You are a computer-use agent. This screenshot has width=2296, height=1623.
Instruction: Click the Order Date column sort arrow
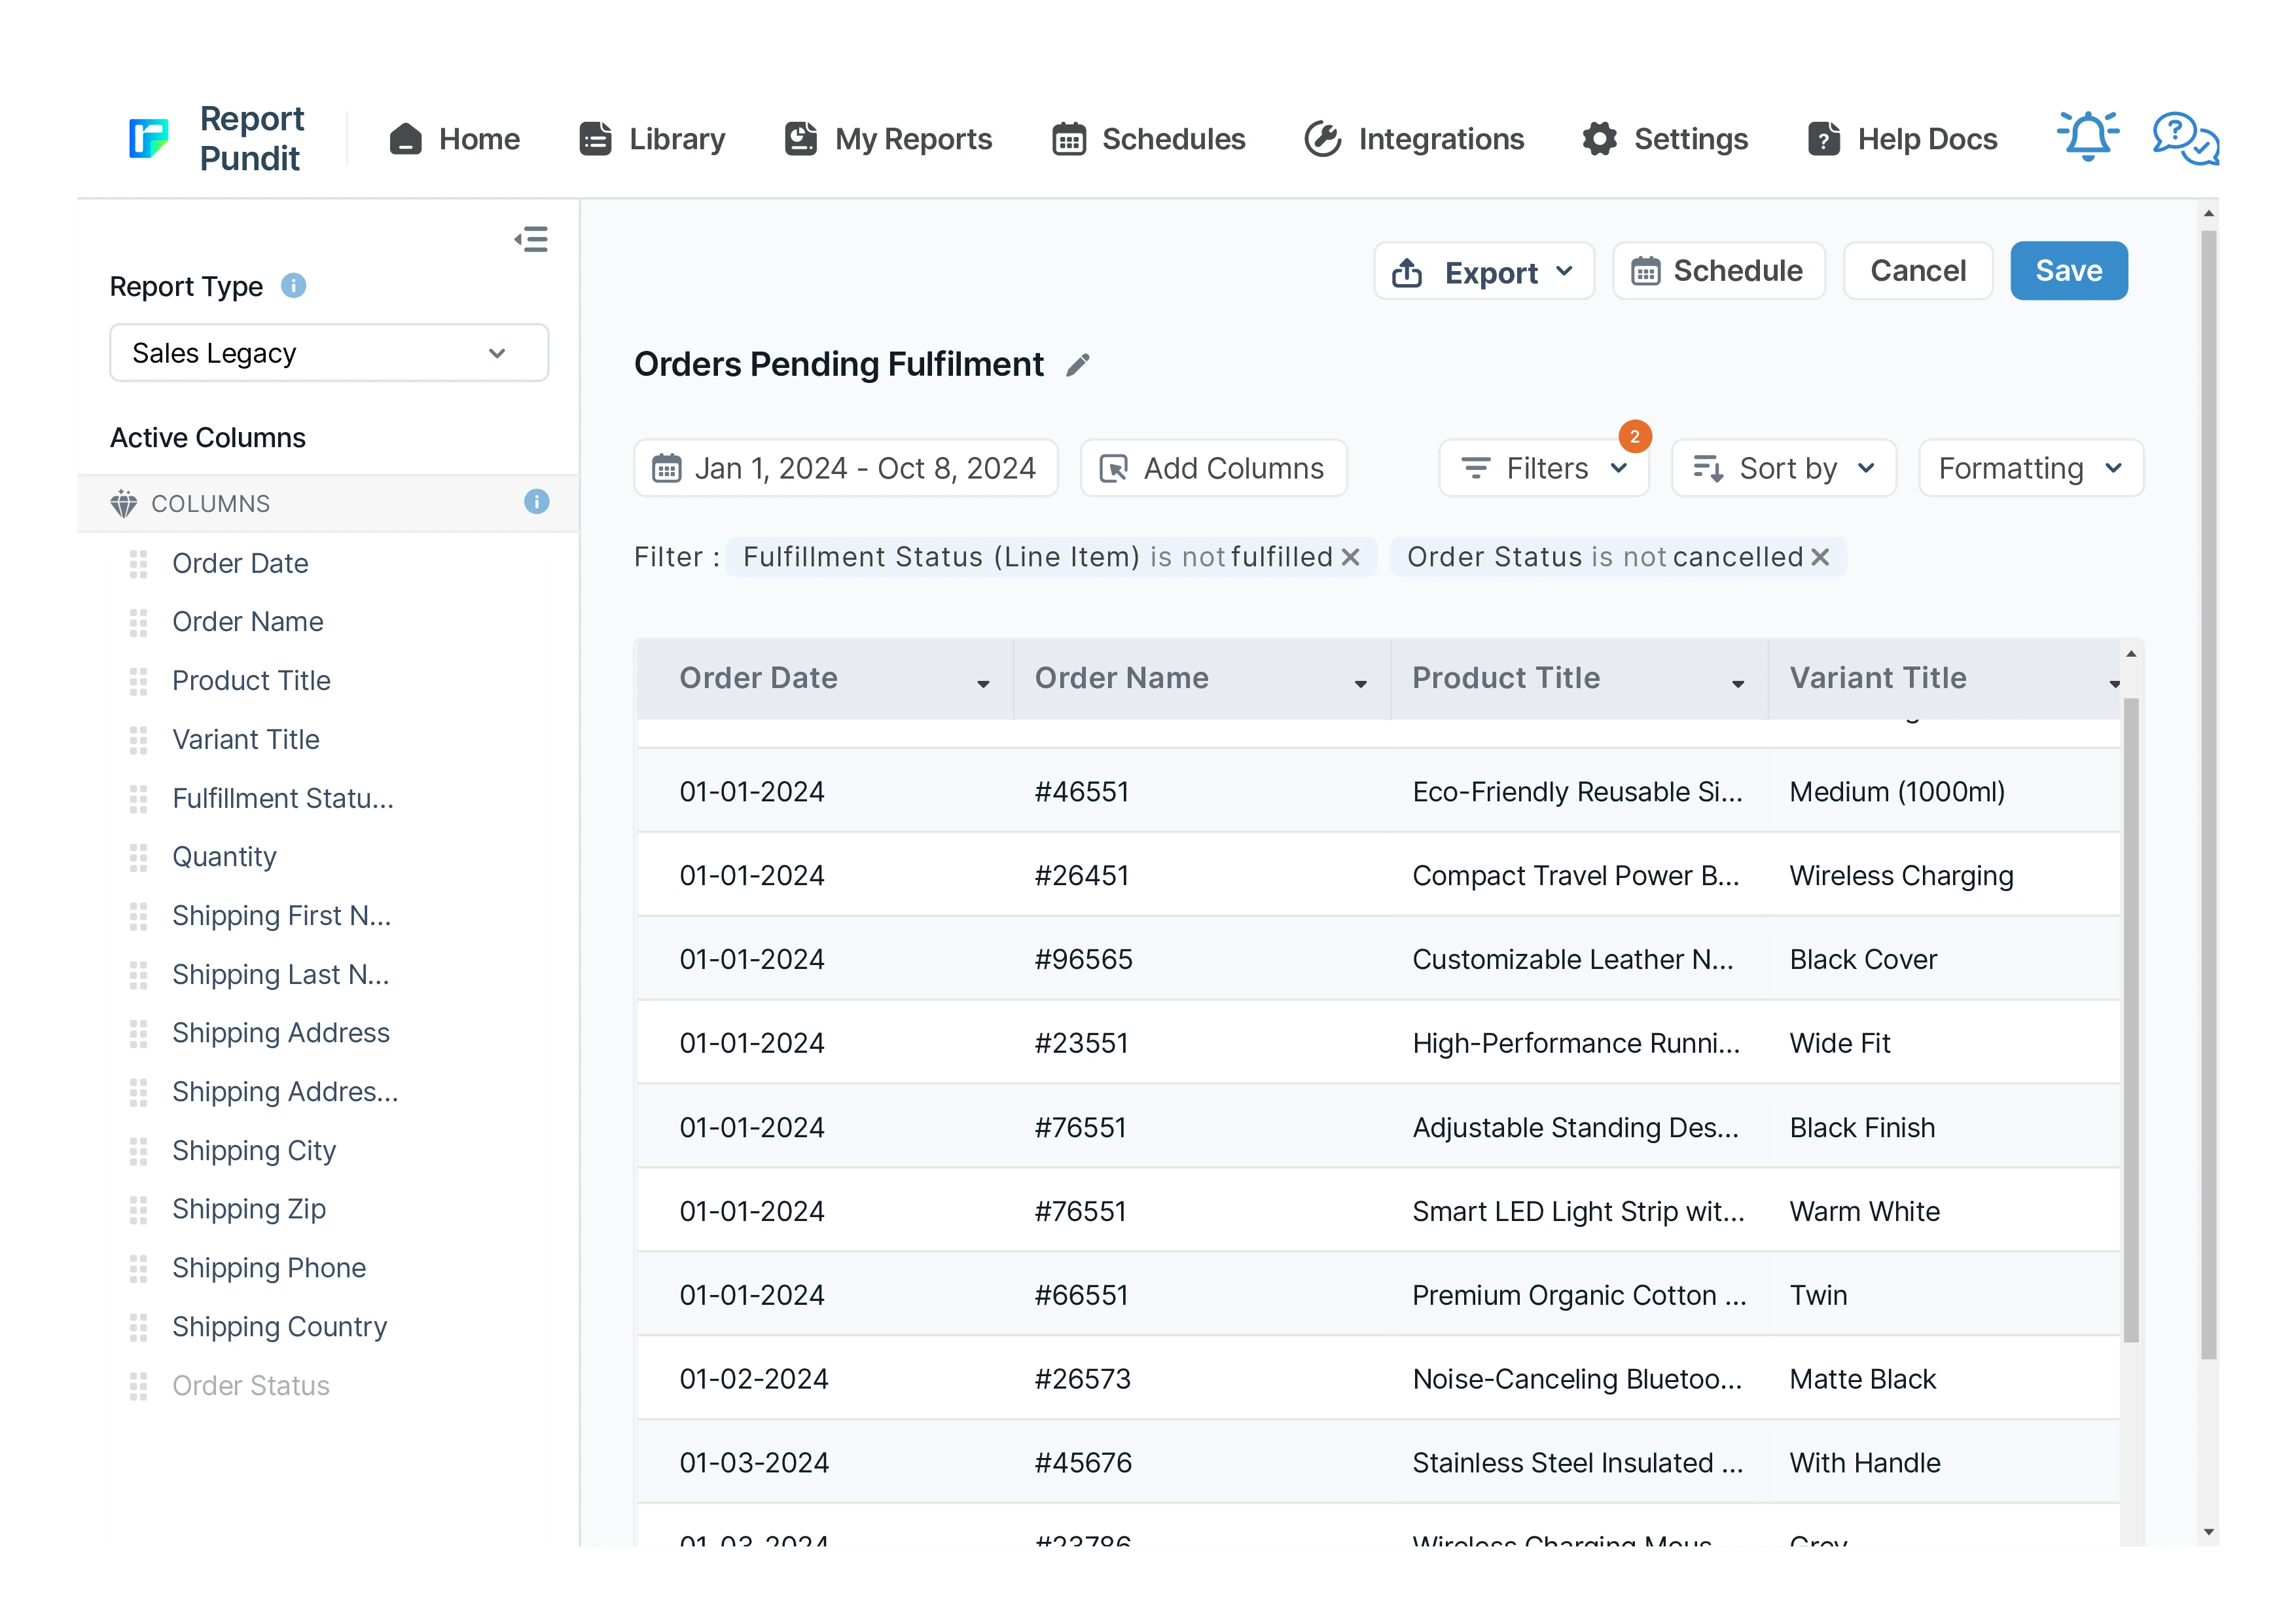[x=983, y=684]
